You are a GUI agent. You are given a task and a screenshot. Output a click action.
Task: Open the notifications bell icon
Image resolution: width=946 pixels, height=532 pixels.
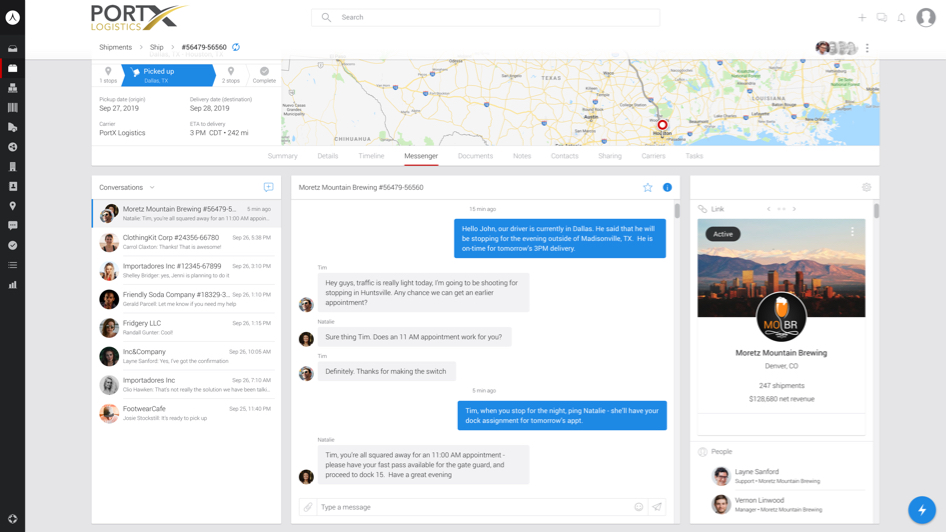pyautogui.click(x=901, y=17)
